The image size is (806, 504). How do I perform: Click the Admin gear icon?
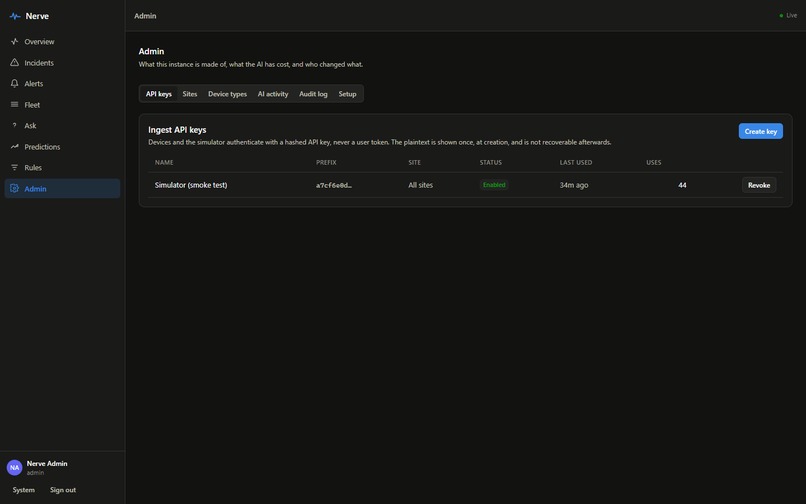[x=14, y=189]
